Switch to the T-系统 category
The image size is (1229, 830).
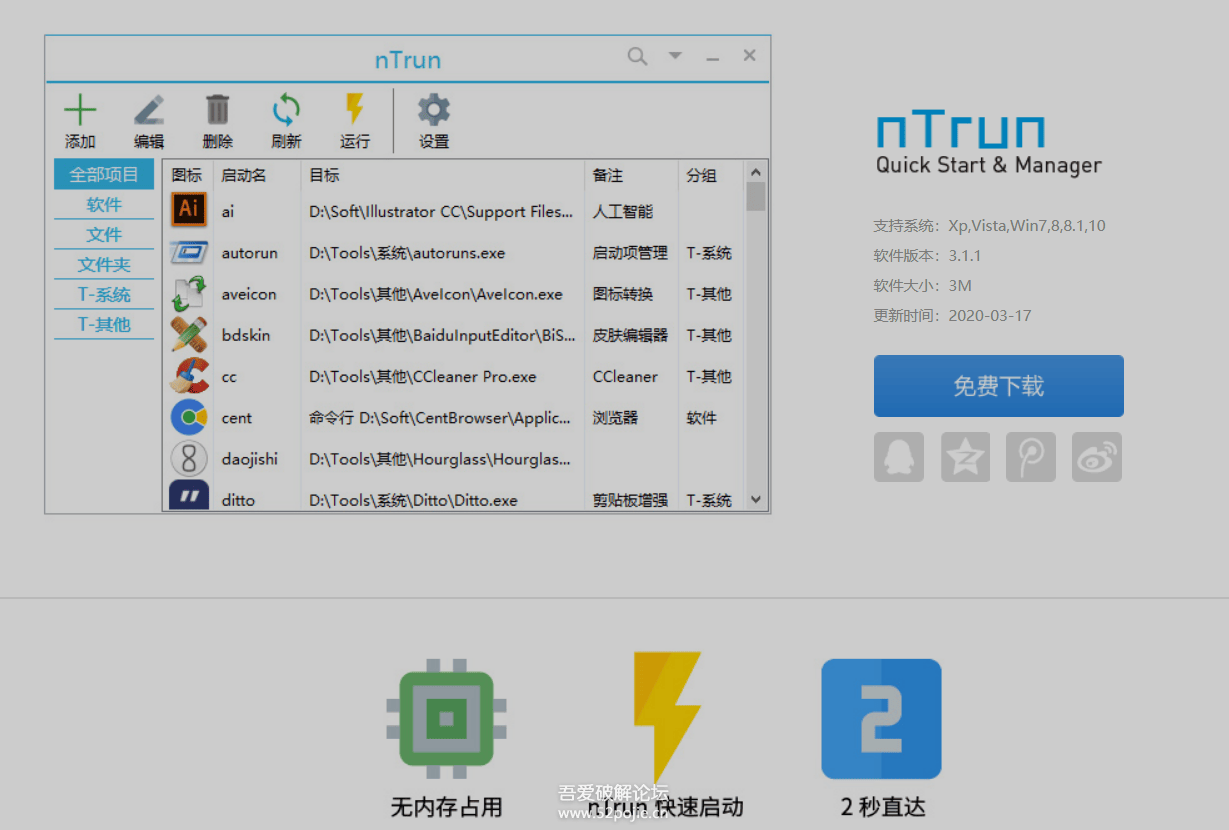104,295
